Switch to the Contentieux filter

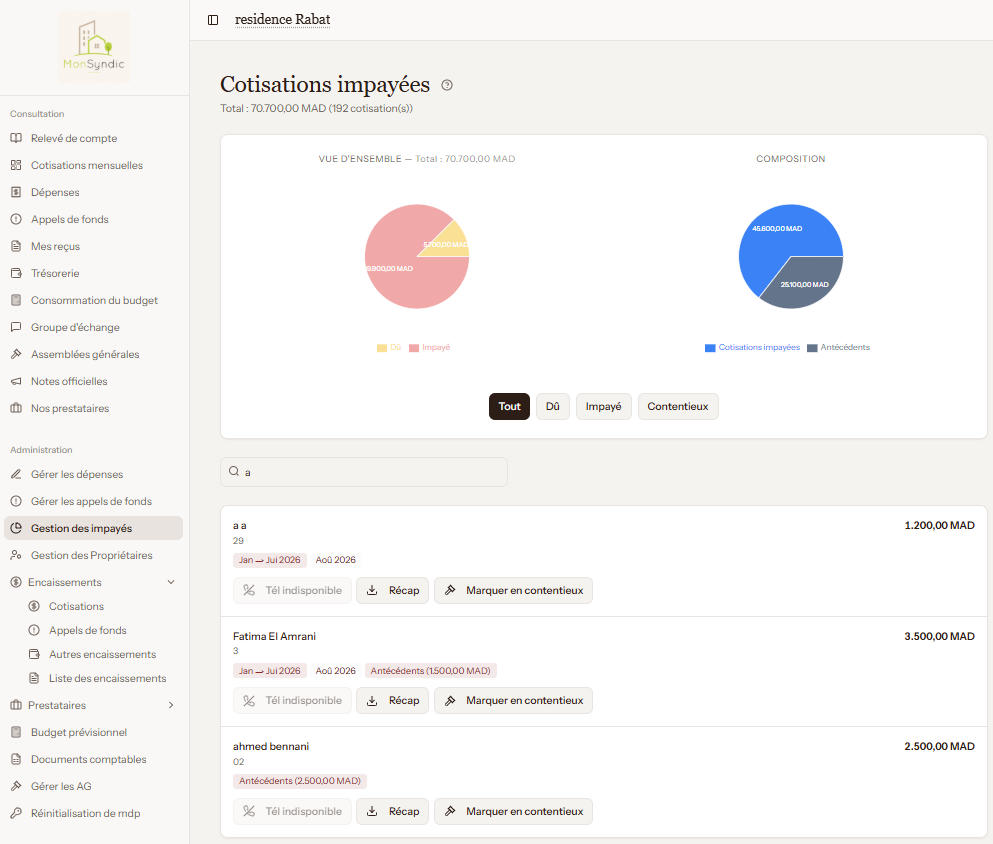coord(678,406)
